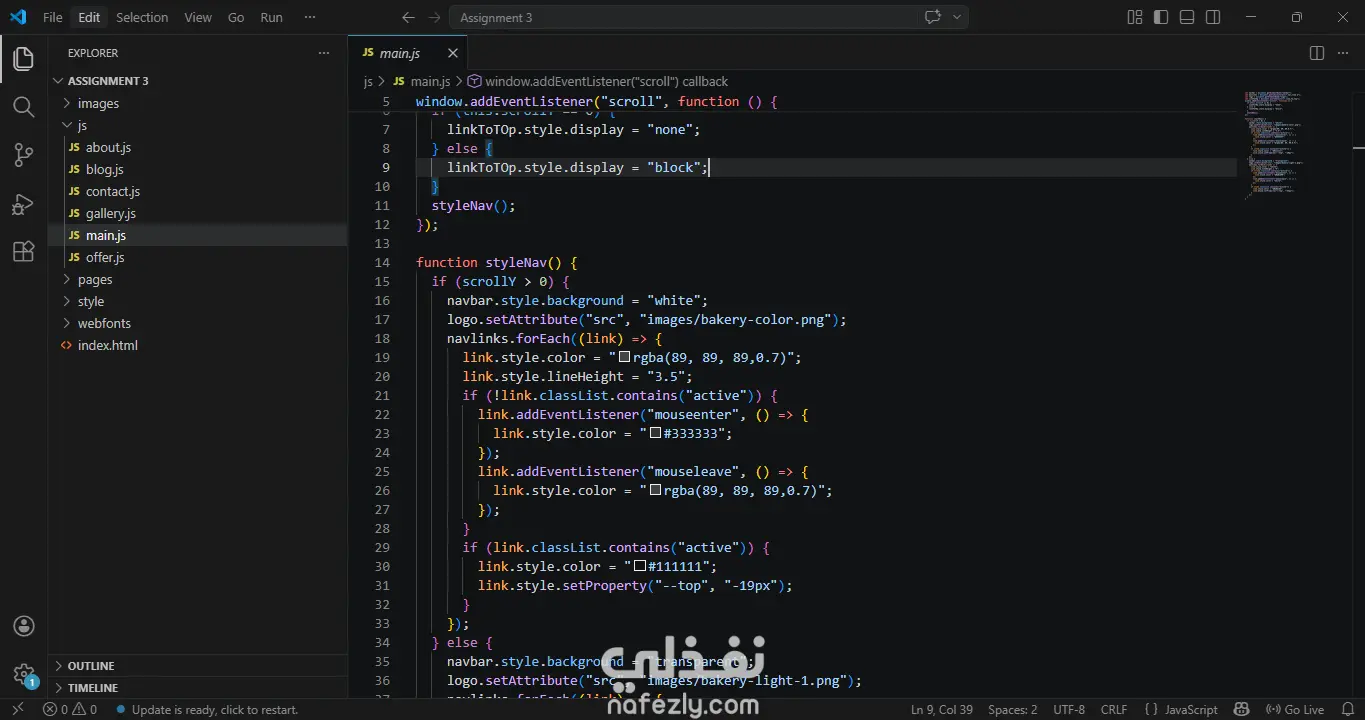Viewport: 1365px width, 720px height.
Task: Open the #333333 color swatch
Action: click(655, 433)
